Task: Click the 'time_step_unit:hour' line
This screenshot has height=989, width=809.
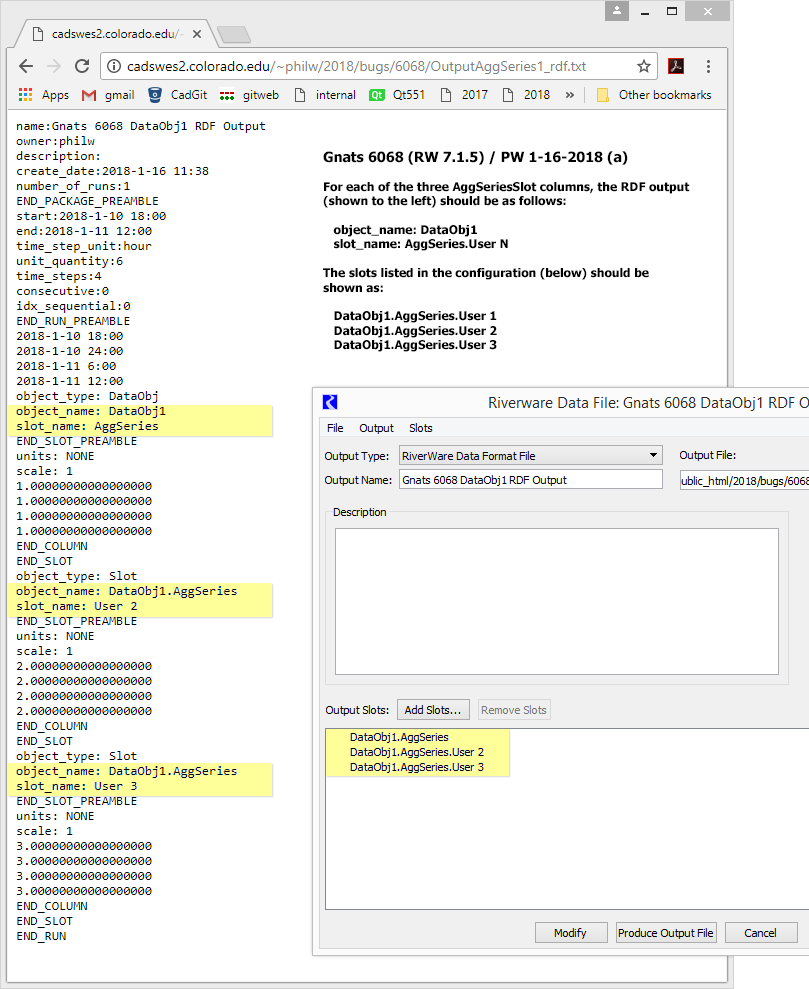Action: tap(84, 246)
